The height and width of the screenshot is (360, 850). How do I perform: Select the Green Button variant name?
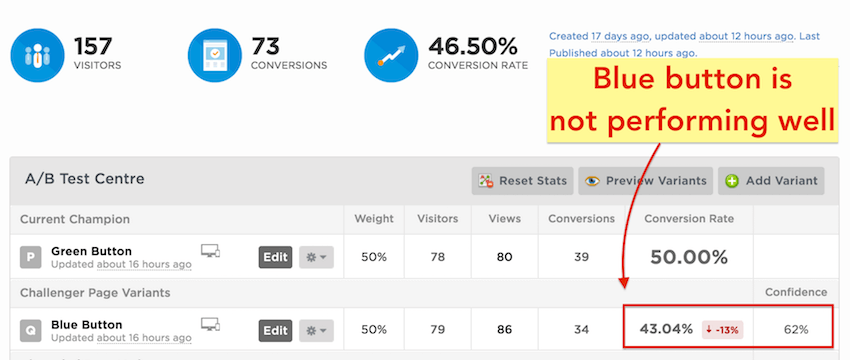[x=91, y=251]
